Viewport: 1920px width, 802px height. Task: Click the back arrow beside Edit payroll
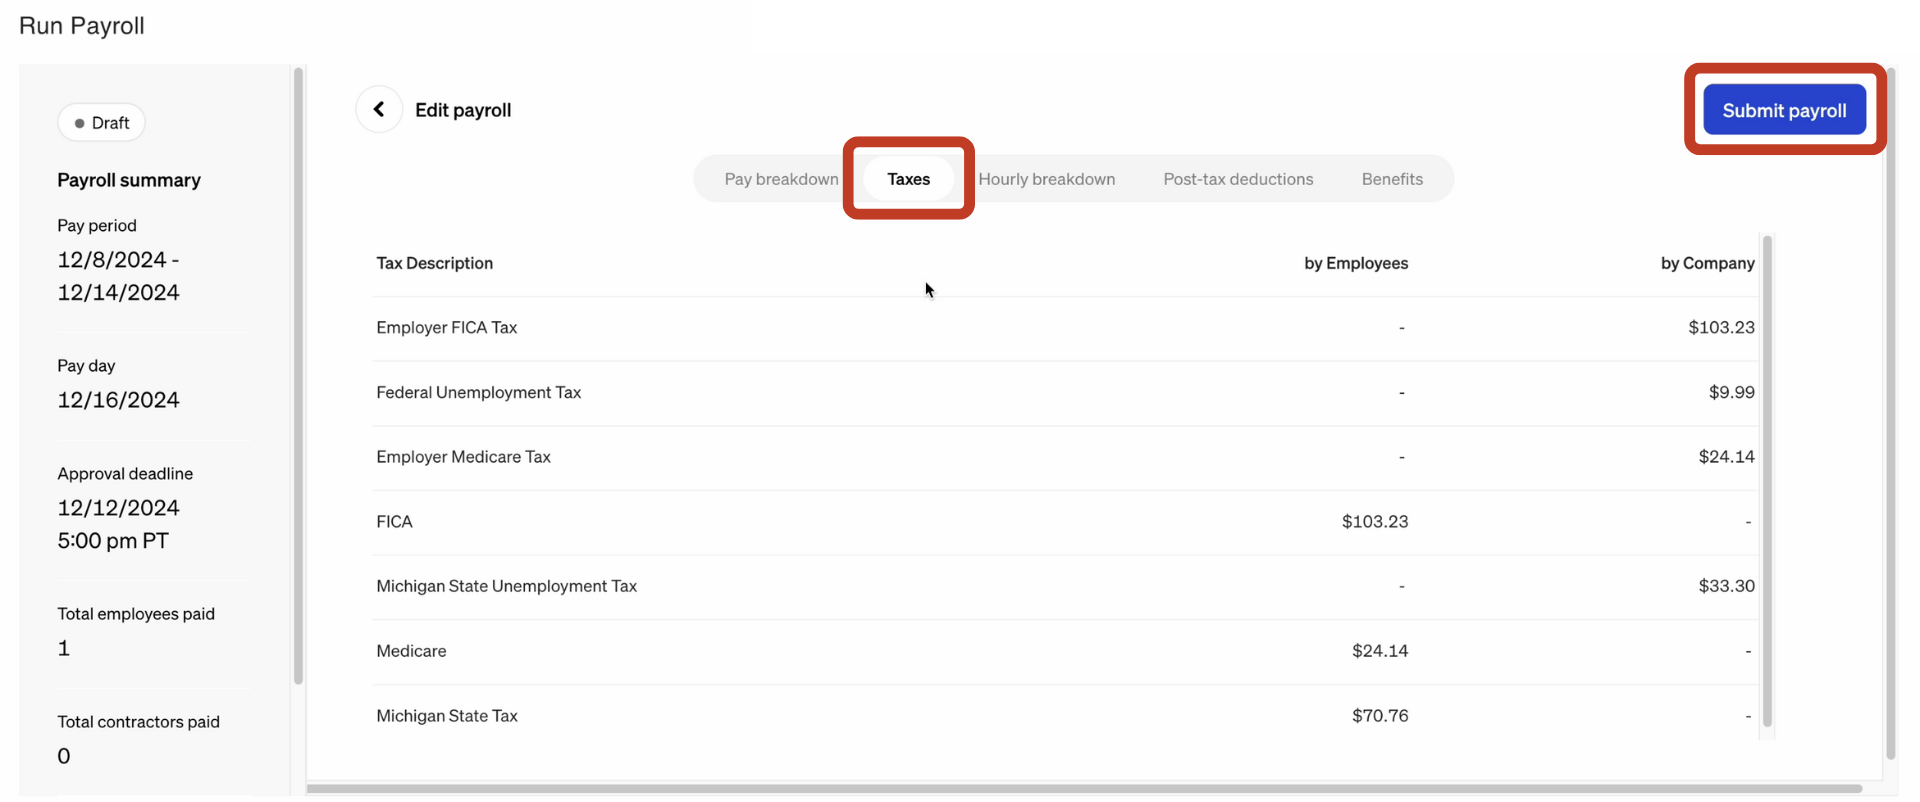pyautogui.click(x=379, y=109)
